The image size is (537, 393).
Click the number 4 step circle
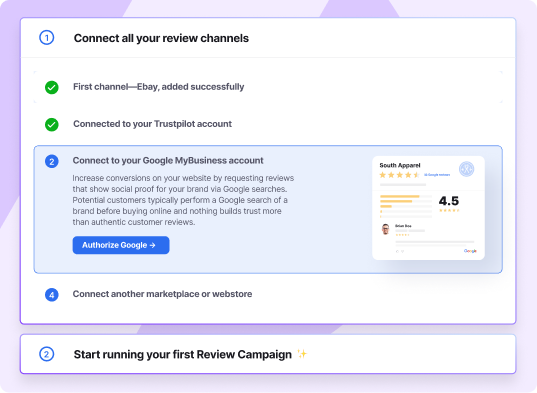click(x=52, y=295)
